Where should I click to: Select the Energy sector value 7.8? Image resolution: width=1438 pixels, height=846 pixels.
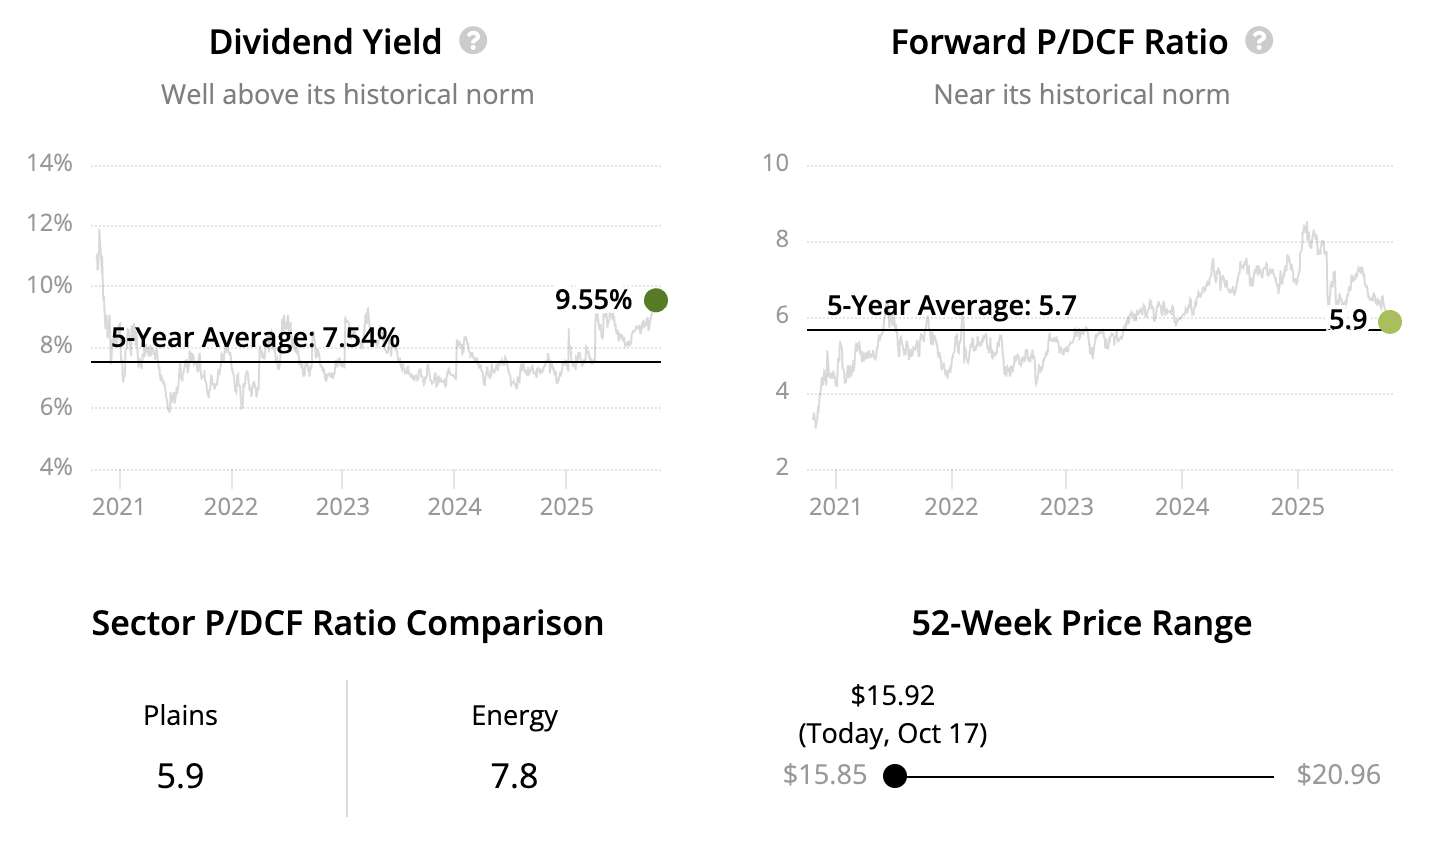pyautogui.click(x=514, y=776)
